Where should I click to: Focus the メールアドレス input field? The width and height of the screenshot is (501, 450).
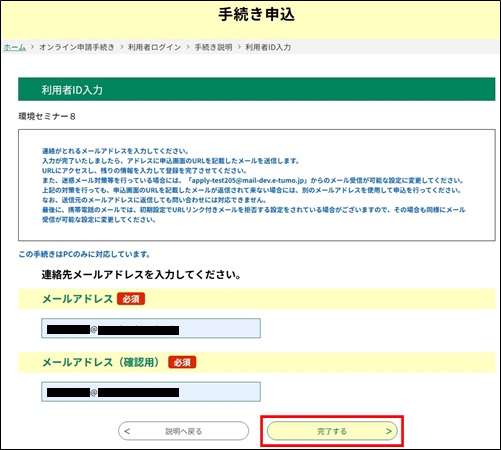(x=151, y=328)
